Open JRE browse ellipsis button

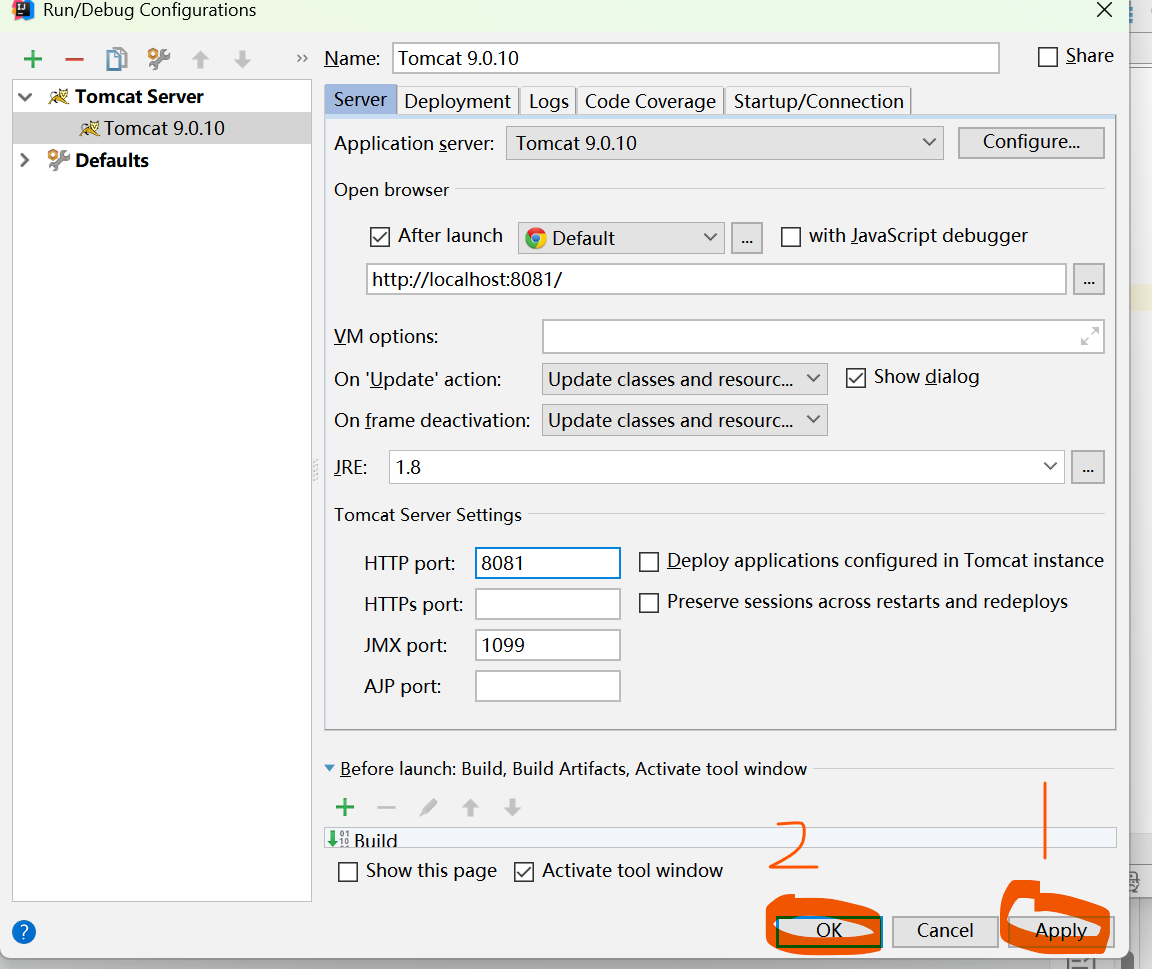click(x=1087, y=467)
